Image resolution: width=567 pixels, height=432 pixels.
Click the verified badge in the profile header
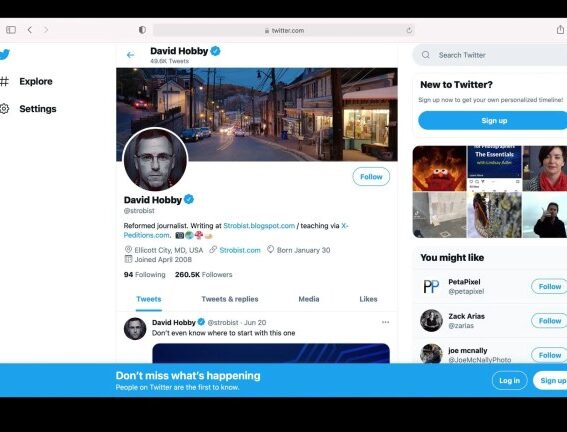click(x=216, y=51)
